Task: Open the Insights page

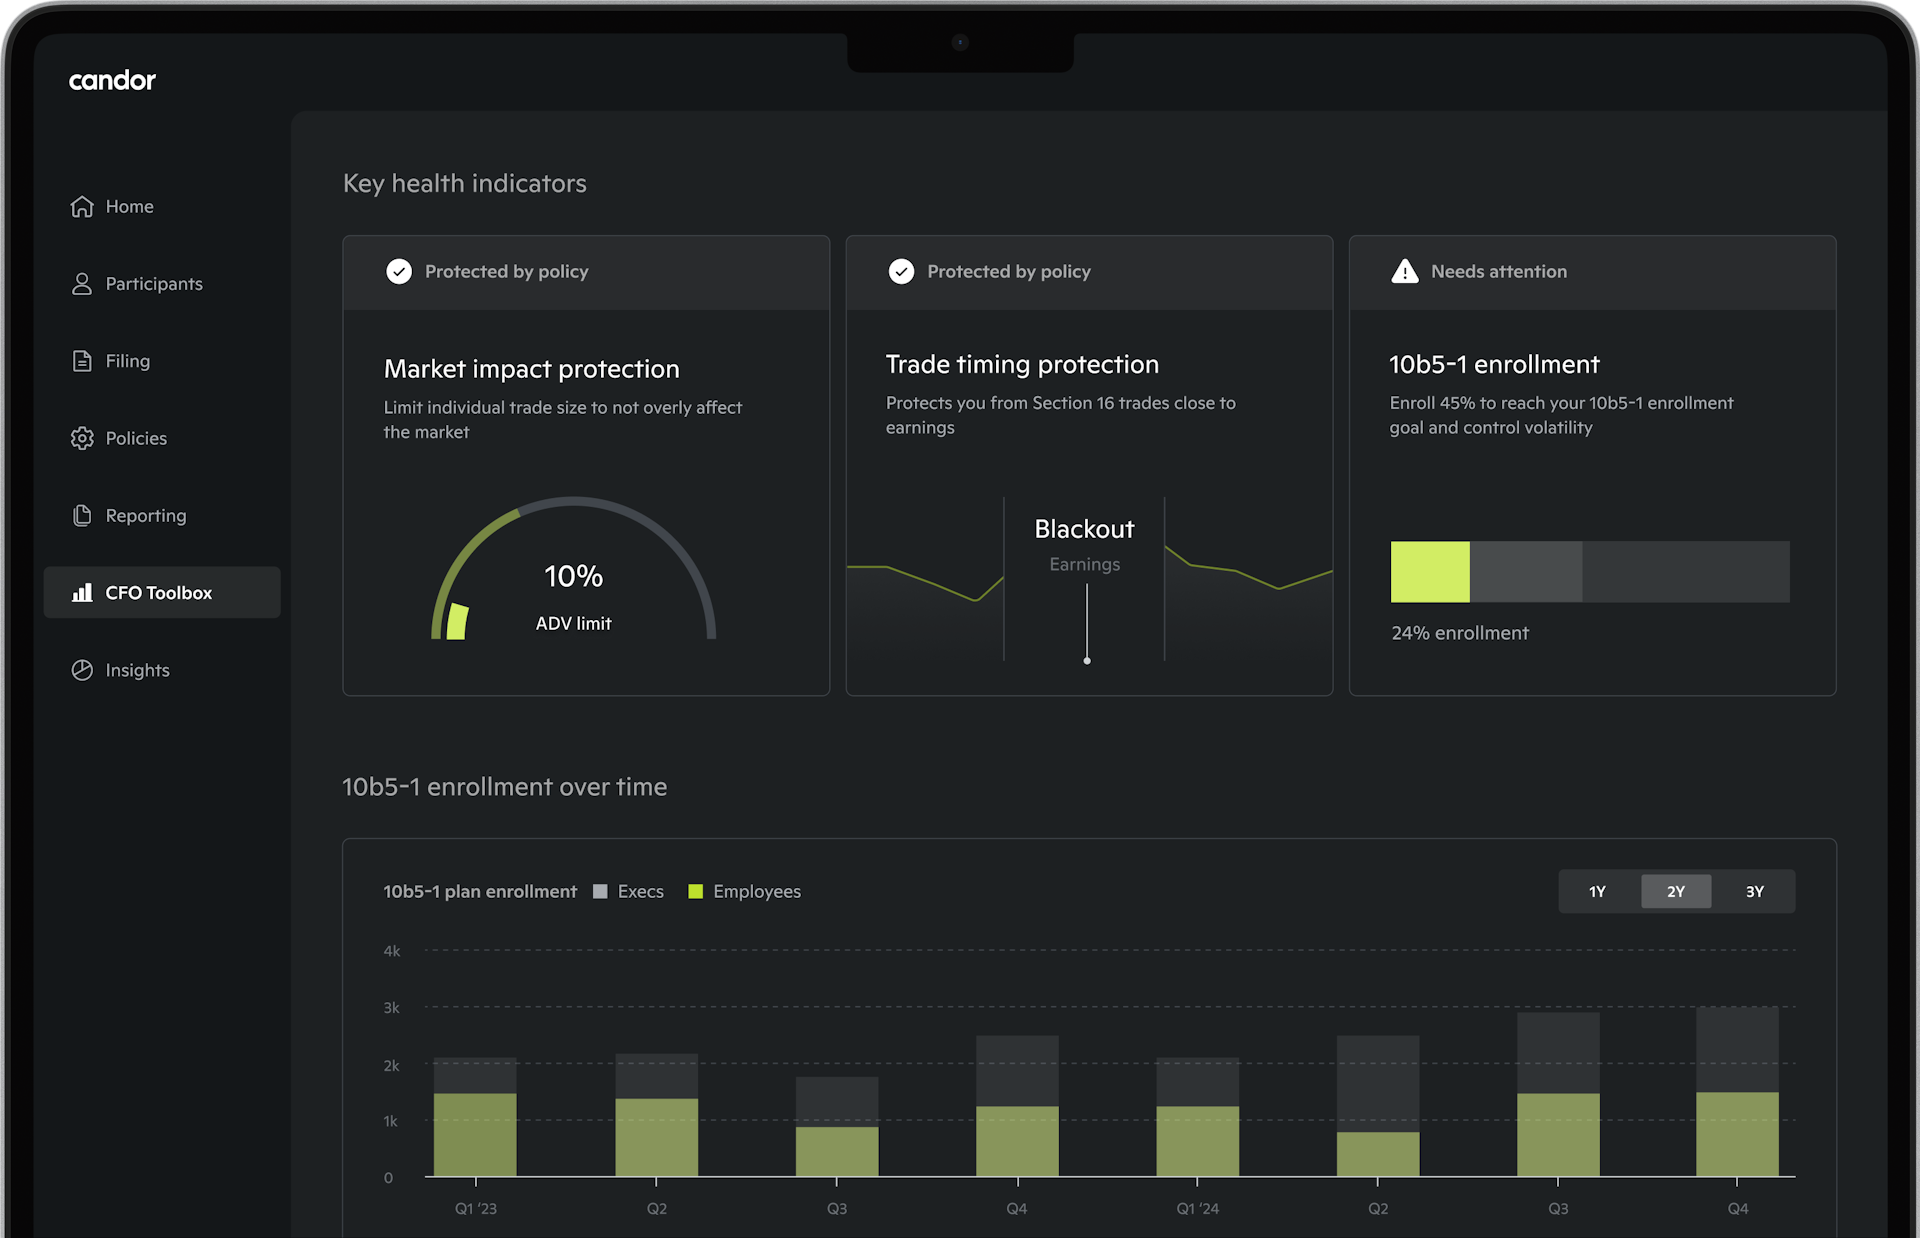Action: (x=162, y=670)
